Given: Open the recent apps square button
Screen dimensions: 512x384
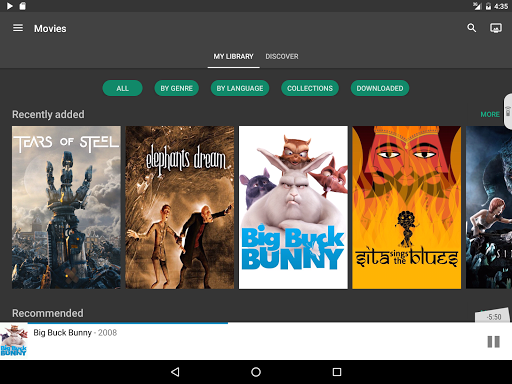Looking at the screenshot, I should 337,372.
